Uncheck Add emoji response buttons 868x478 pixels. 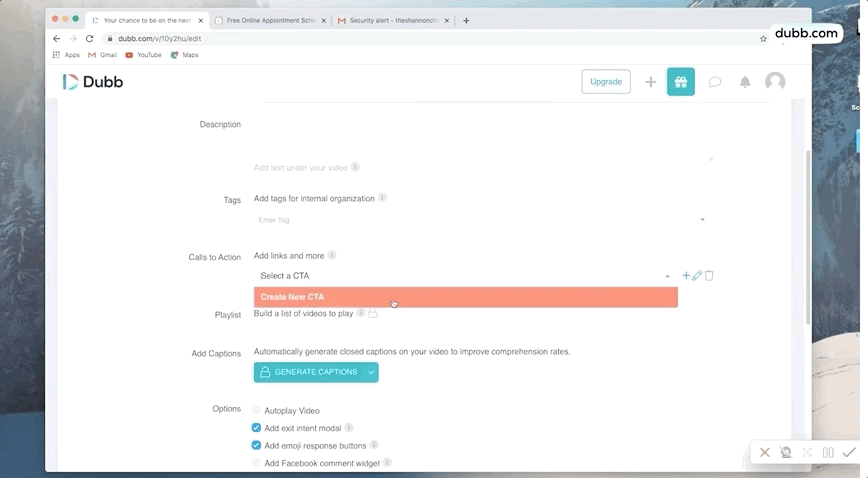pos(256,445)
